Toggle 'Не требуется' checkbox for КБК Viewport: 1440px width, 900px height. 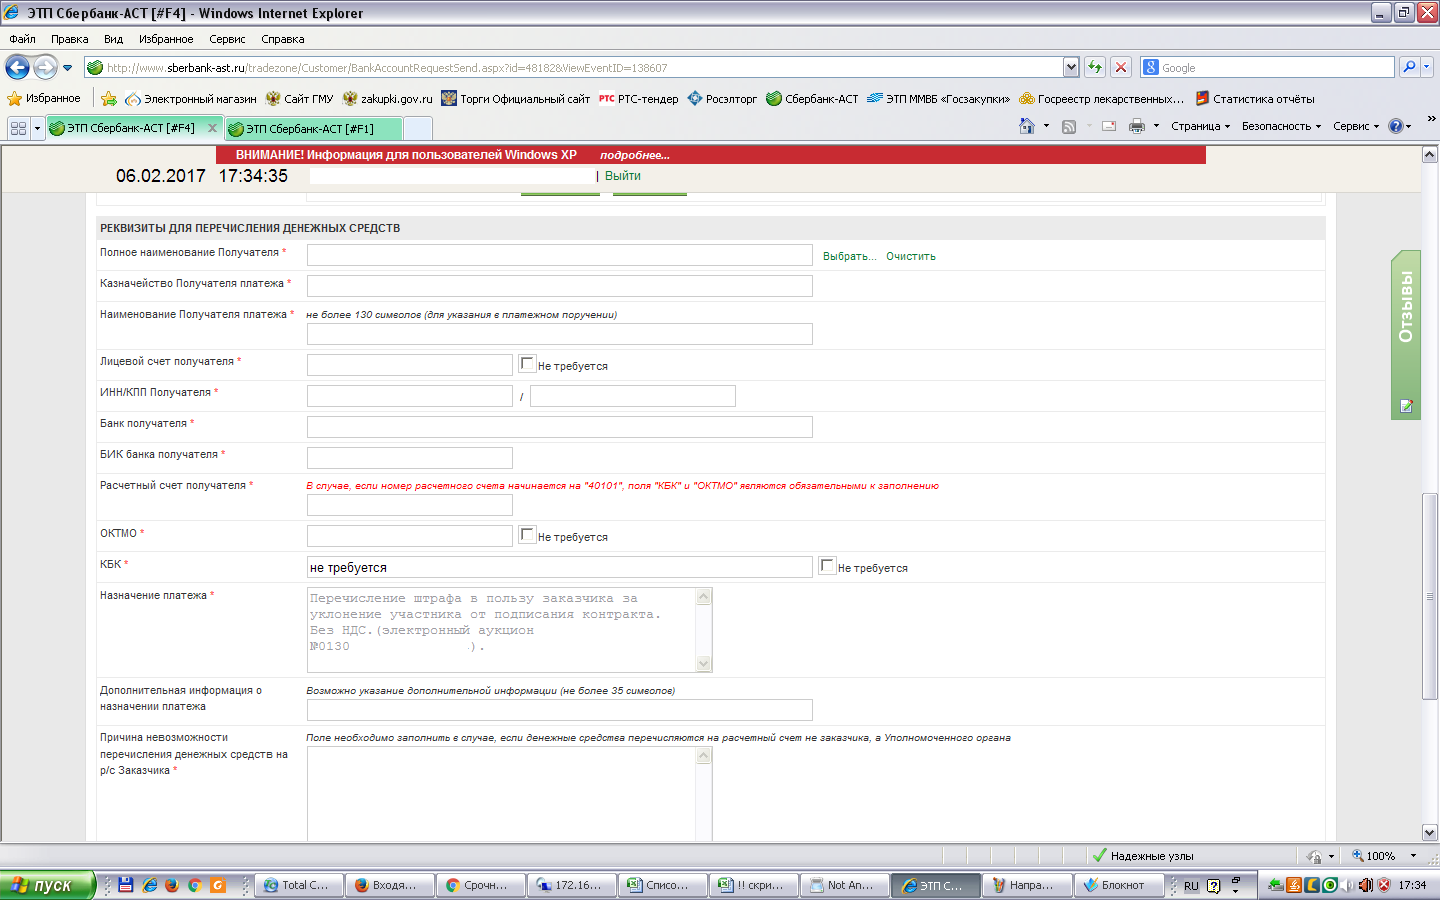point(827,566)
